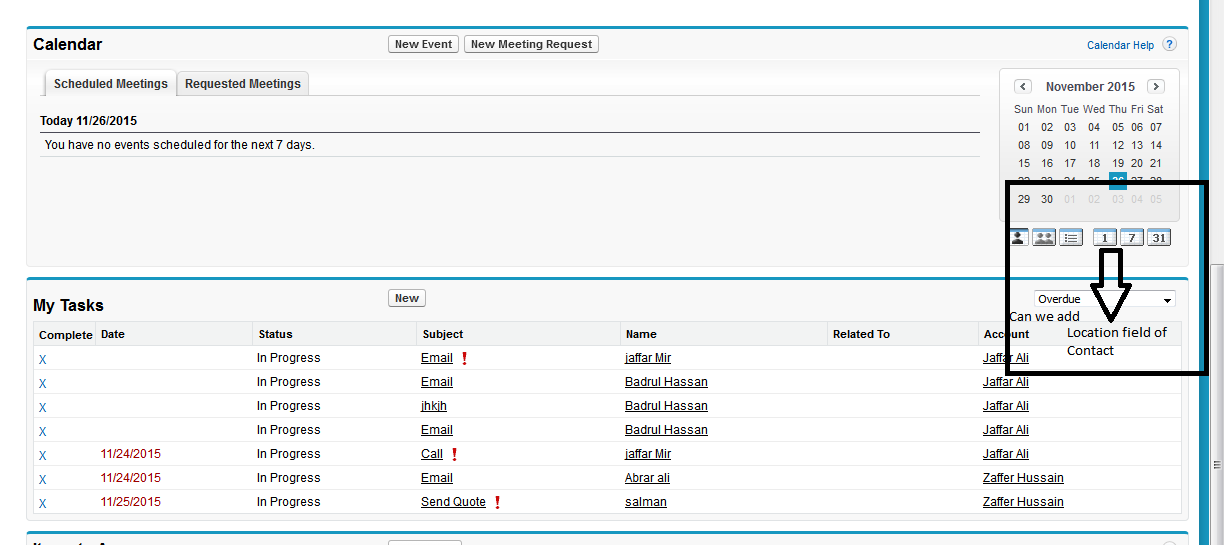
Task: Switch to Month view calendar icon
Action: pos(1158,238)
